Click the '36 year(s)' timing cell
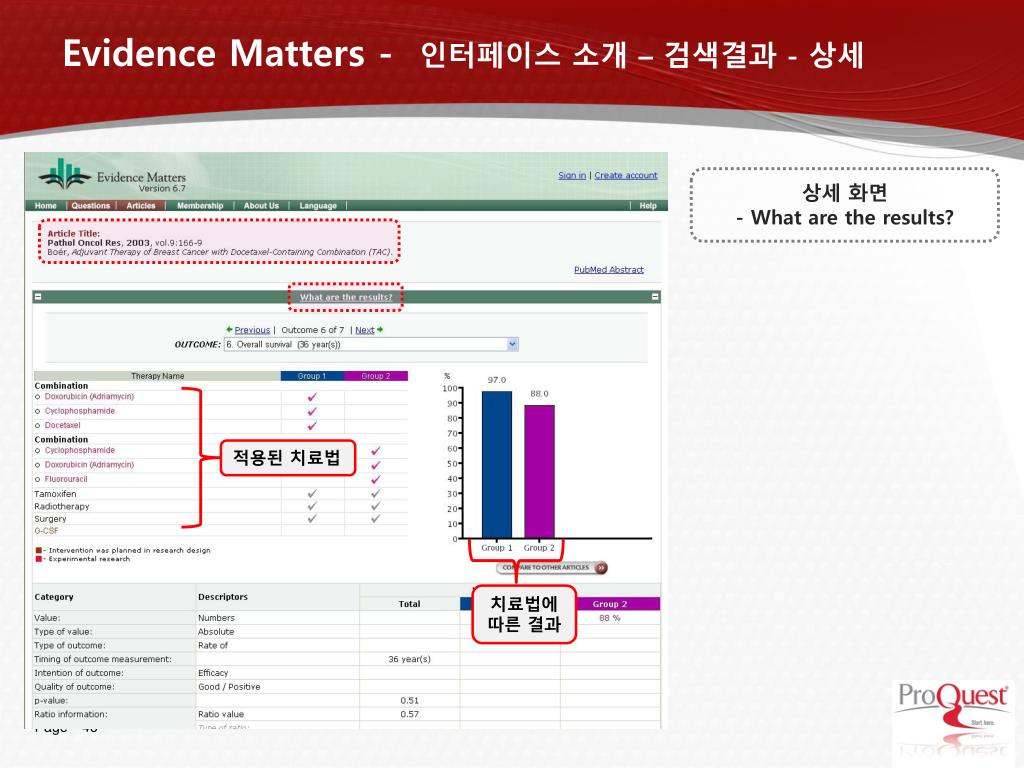The image size is (1024, 768). (409, 659)
